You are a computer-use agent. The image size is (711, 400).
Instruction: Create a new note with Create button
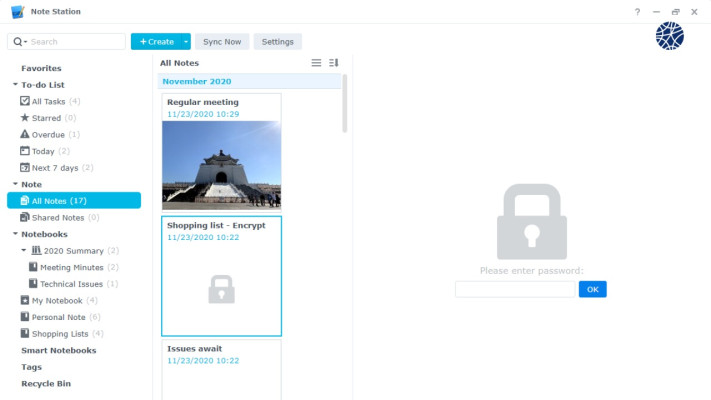(156, 42)
